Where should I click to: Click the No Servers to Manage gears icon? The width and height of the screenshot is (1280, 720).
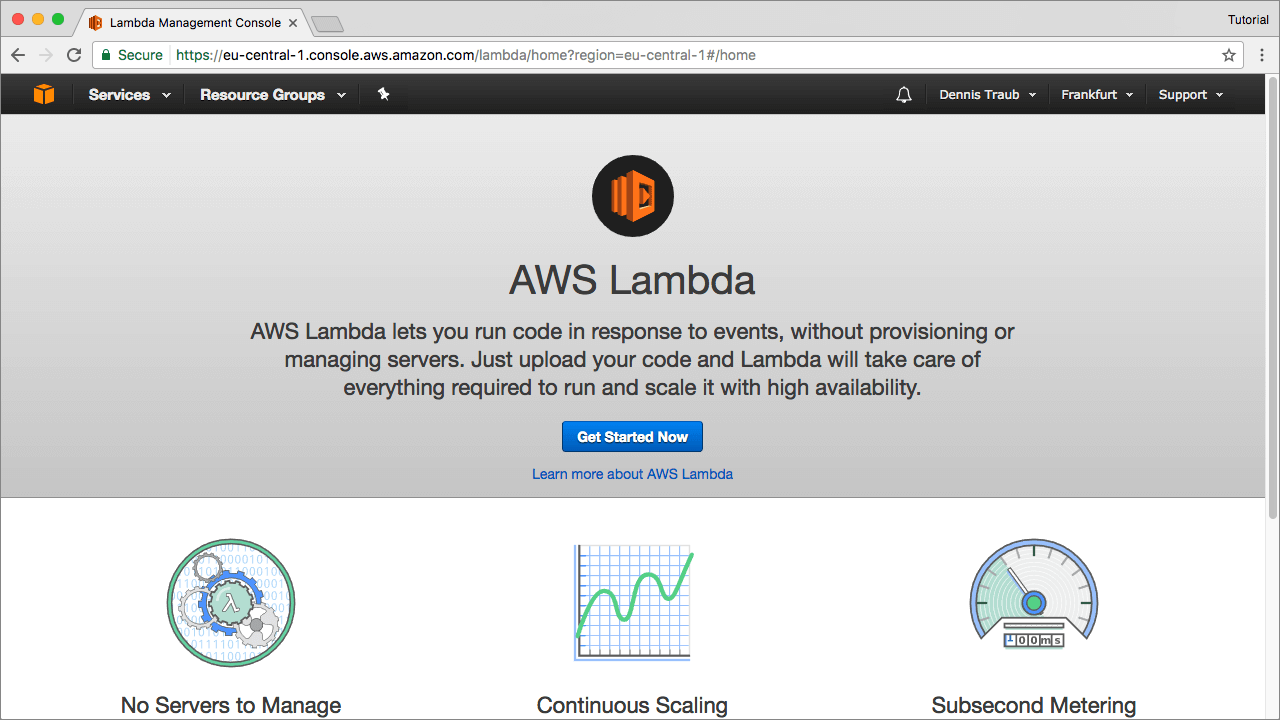(x=231, y=603)
